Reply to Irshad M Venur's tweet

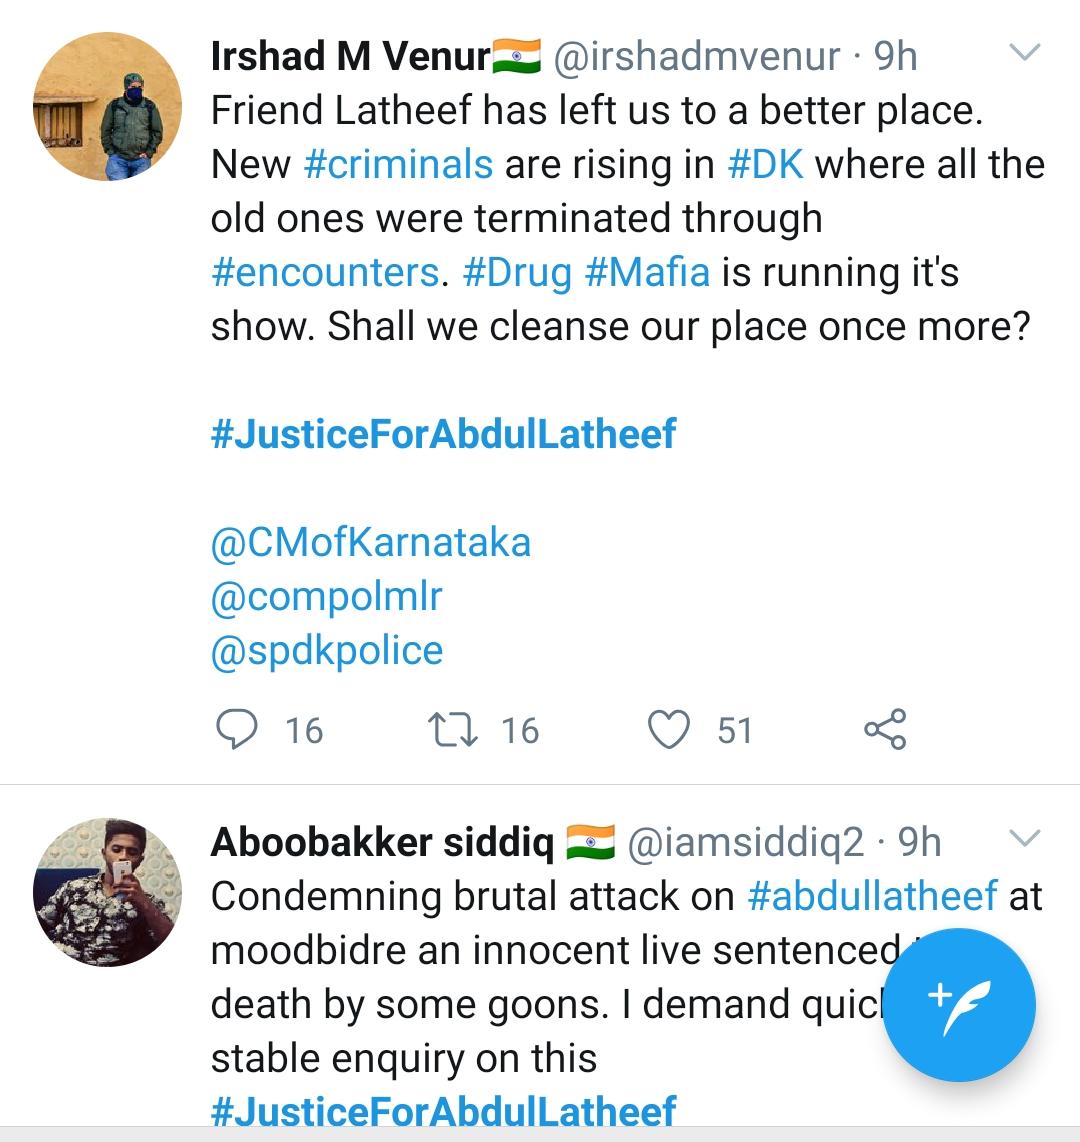[238, 729]
